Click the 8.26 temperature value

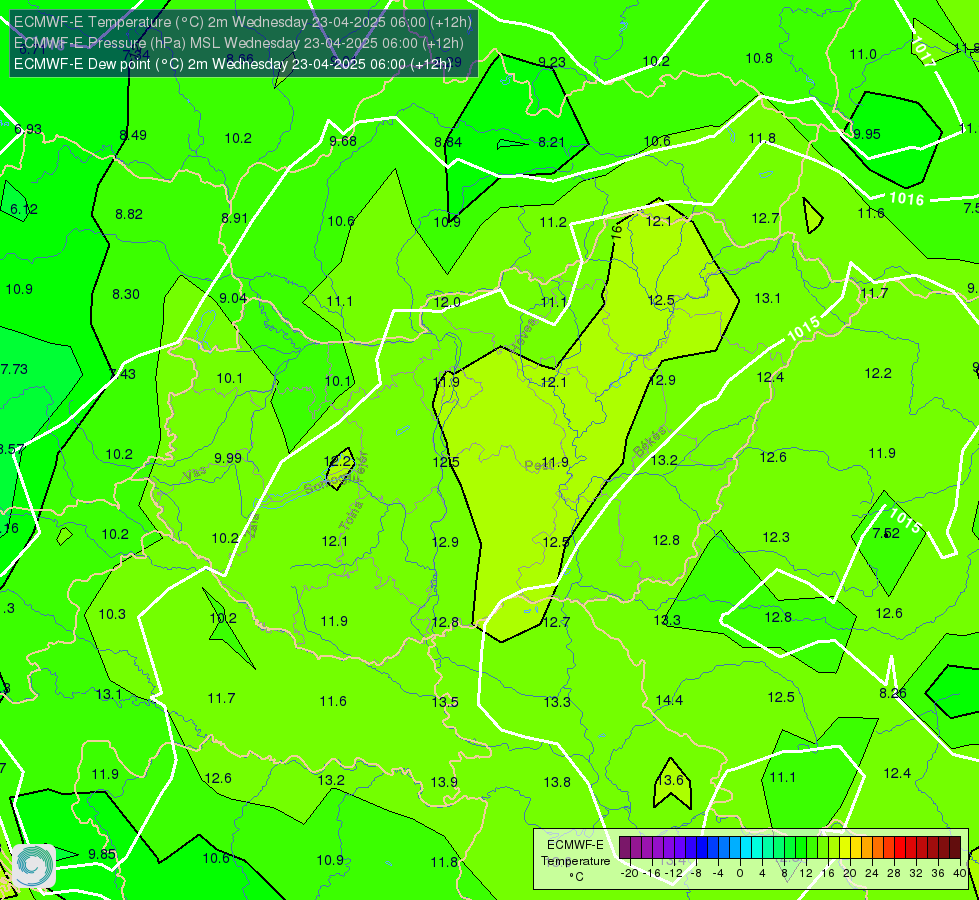click(x=893, y=693)
